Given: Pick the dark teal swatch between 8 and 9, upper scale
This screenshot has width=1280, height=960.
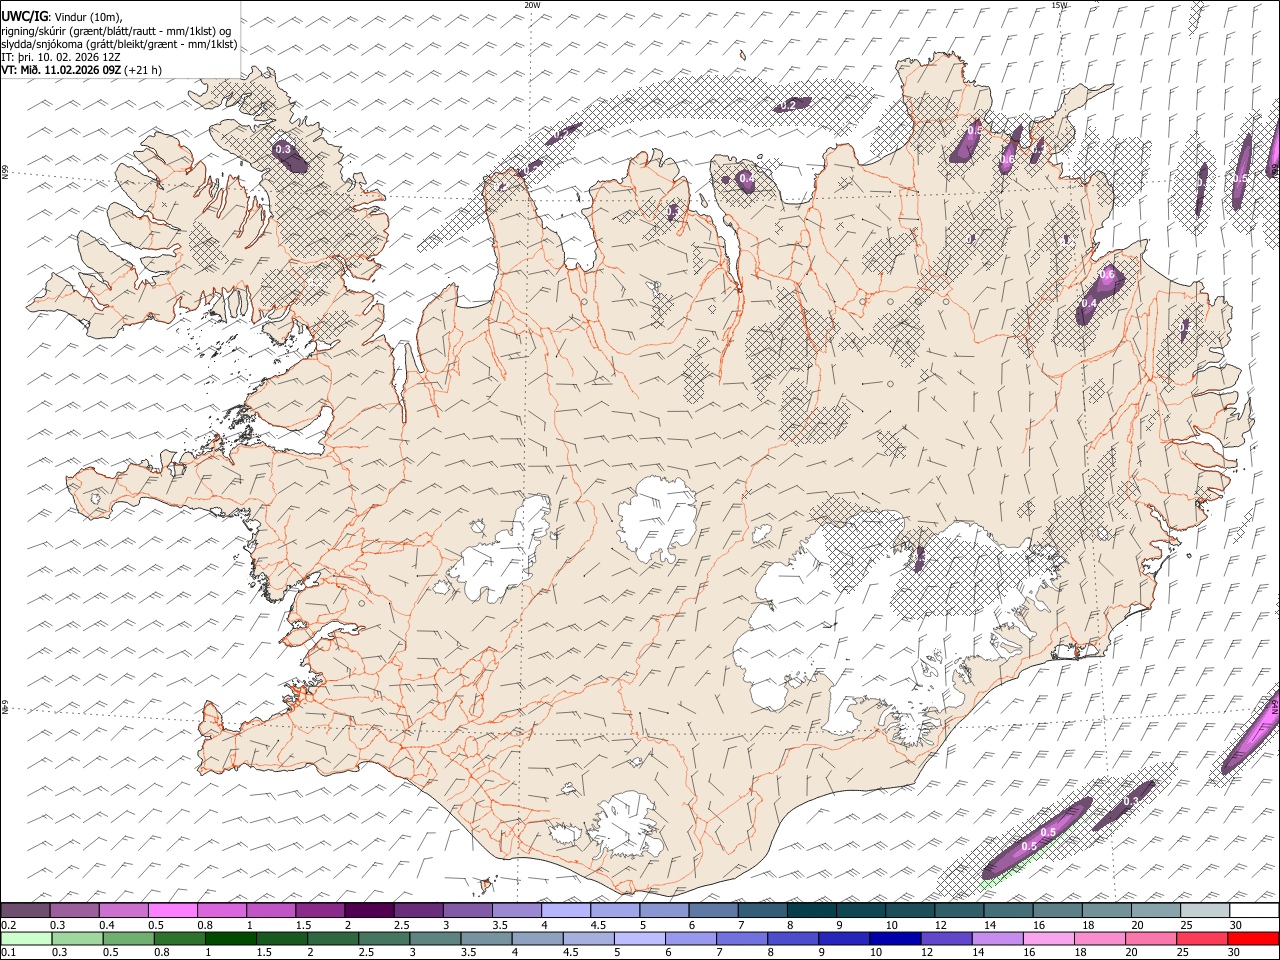Looking at the screenshot, I should 811,911.
